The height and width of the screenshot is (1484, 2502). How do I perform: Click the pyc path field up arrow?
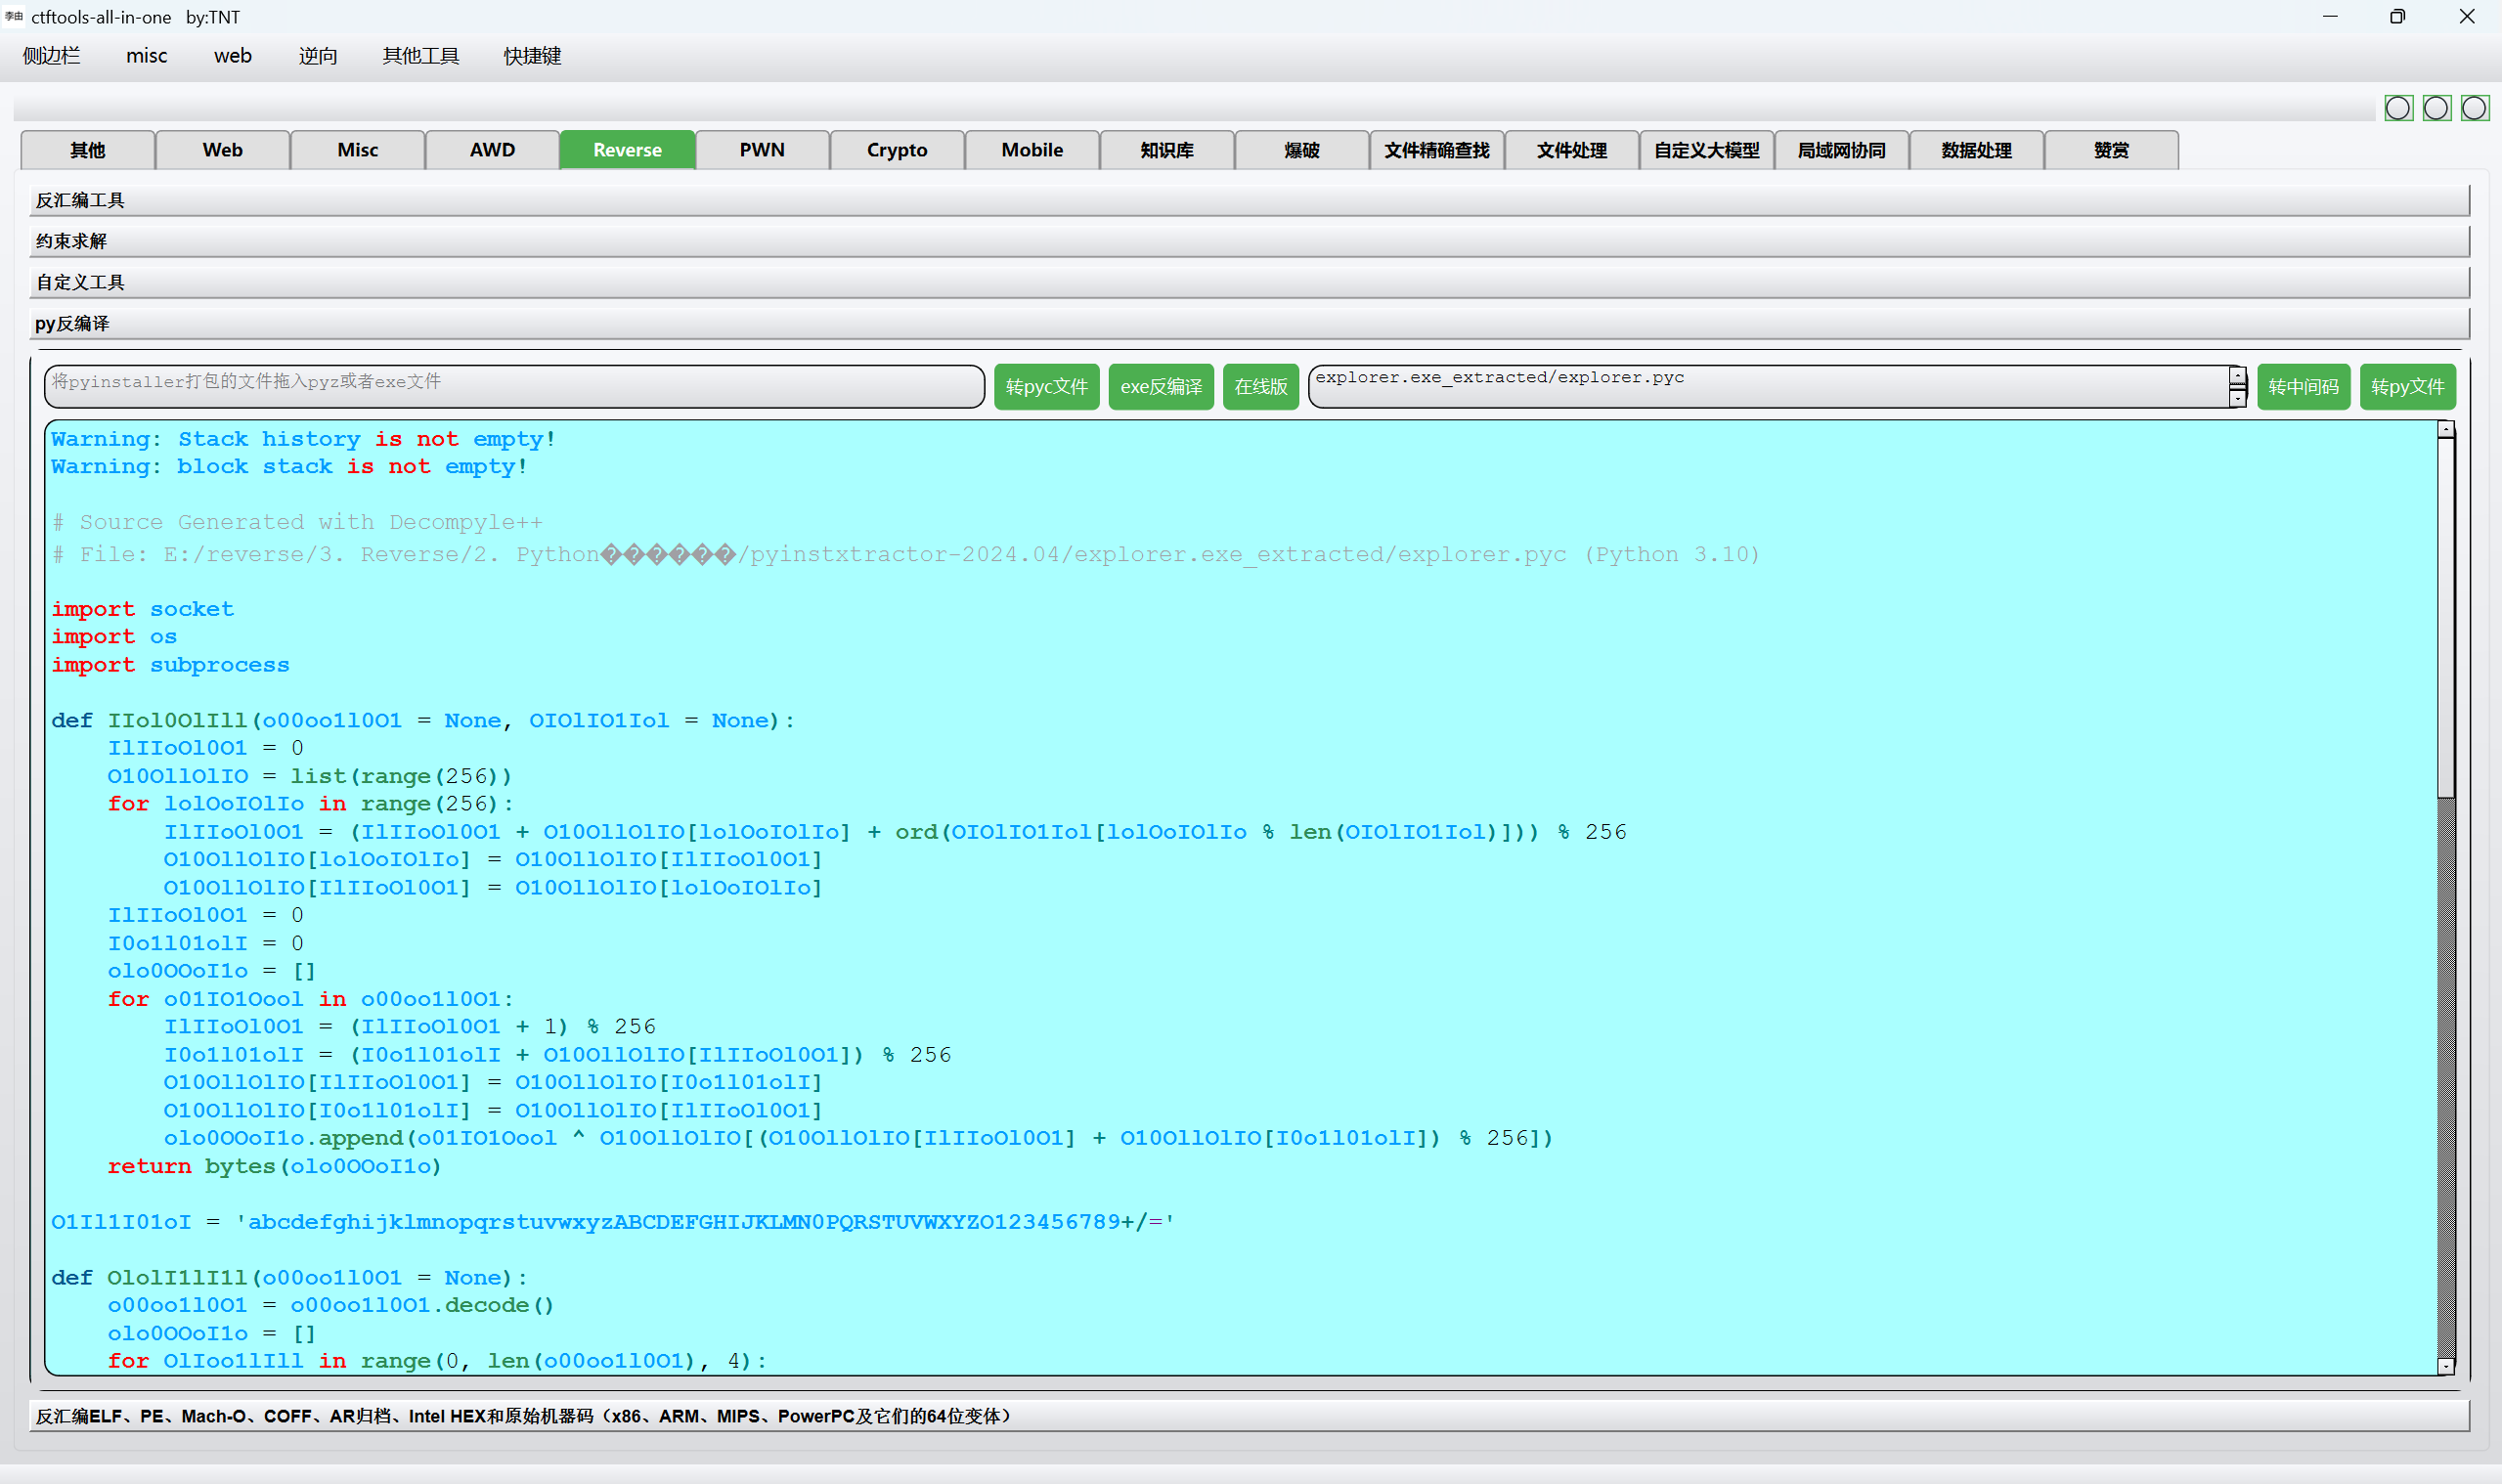click(x=2237, y=377)
